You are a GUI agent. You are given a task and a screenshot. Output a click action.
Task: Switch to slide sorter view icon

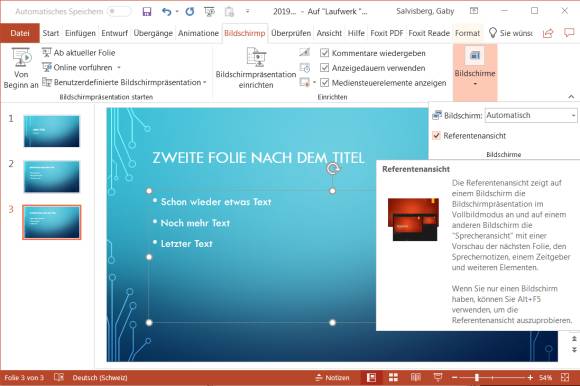pos(393,377)
